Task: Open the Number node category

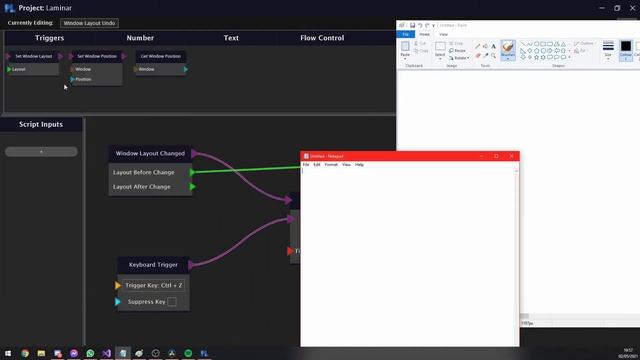Action: pyautogui.click(x=140, y=38)
